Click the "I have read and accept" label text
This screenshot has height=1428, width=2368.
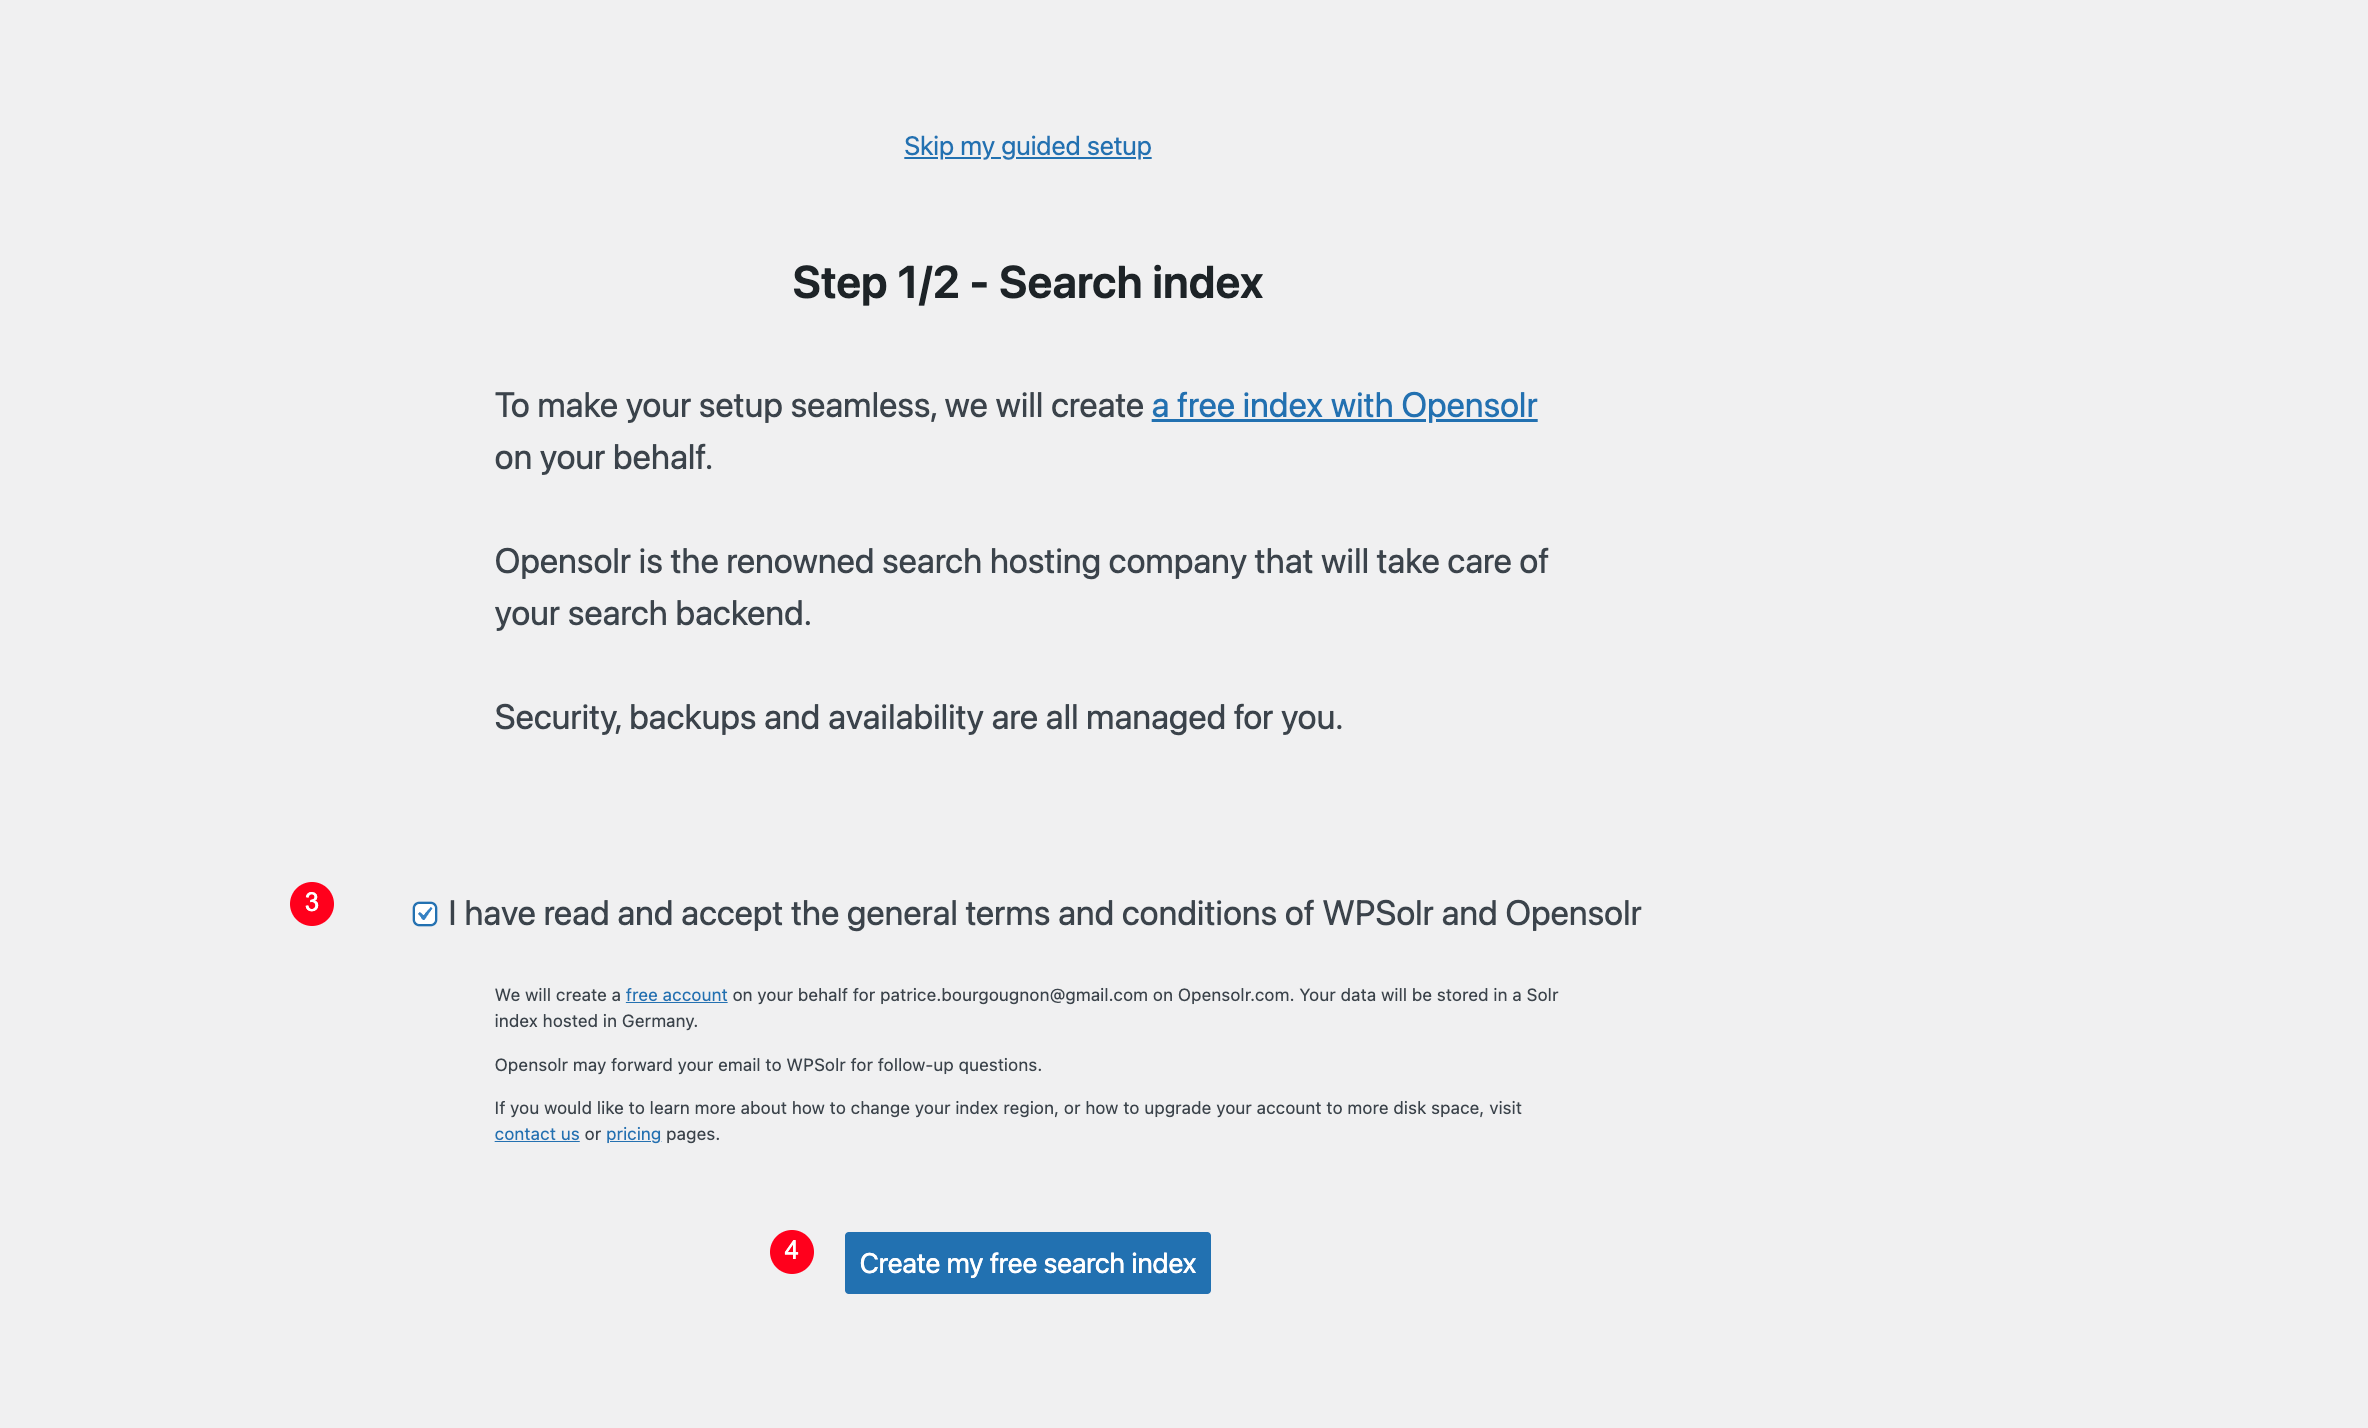1044,913
